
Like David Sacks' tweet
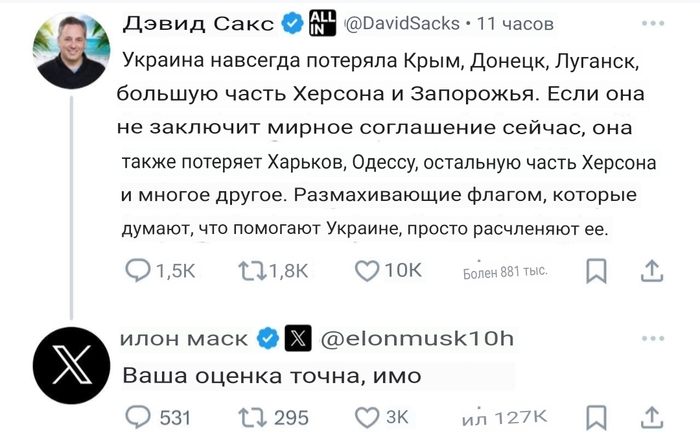(370, 271)
